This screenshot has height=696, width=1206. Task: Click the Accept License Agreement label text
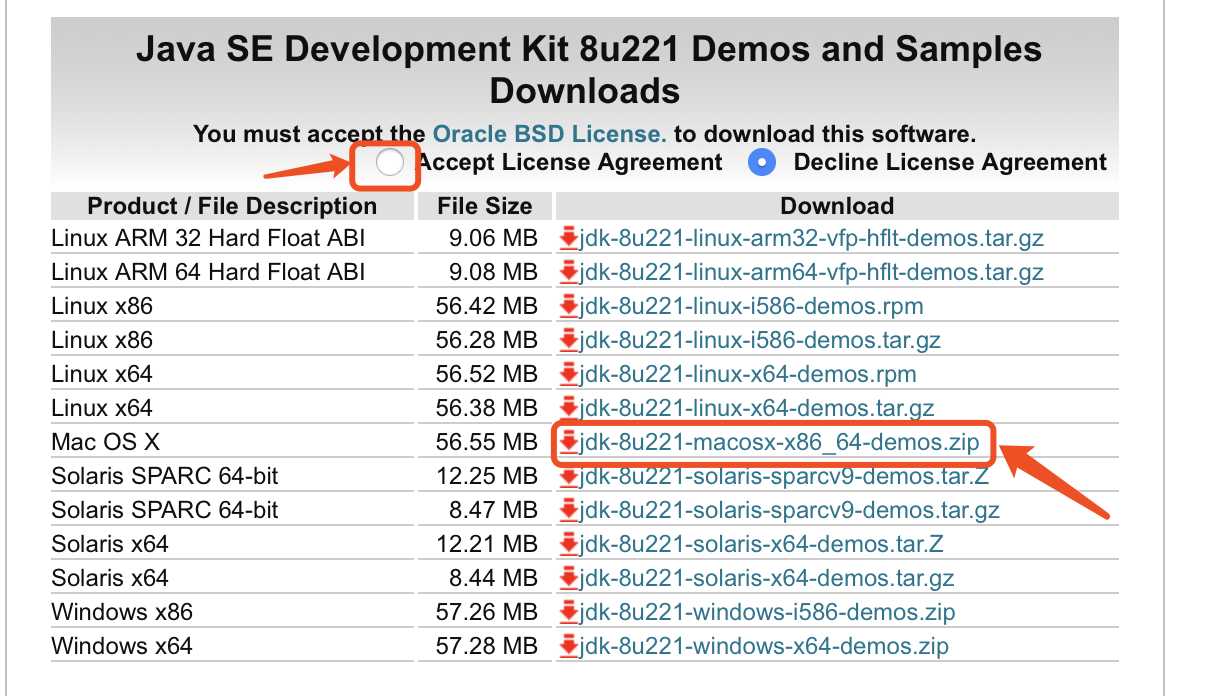pyautogui.click(x=570, y=162)
